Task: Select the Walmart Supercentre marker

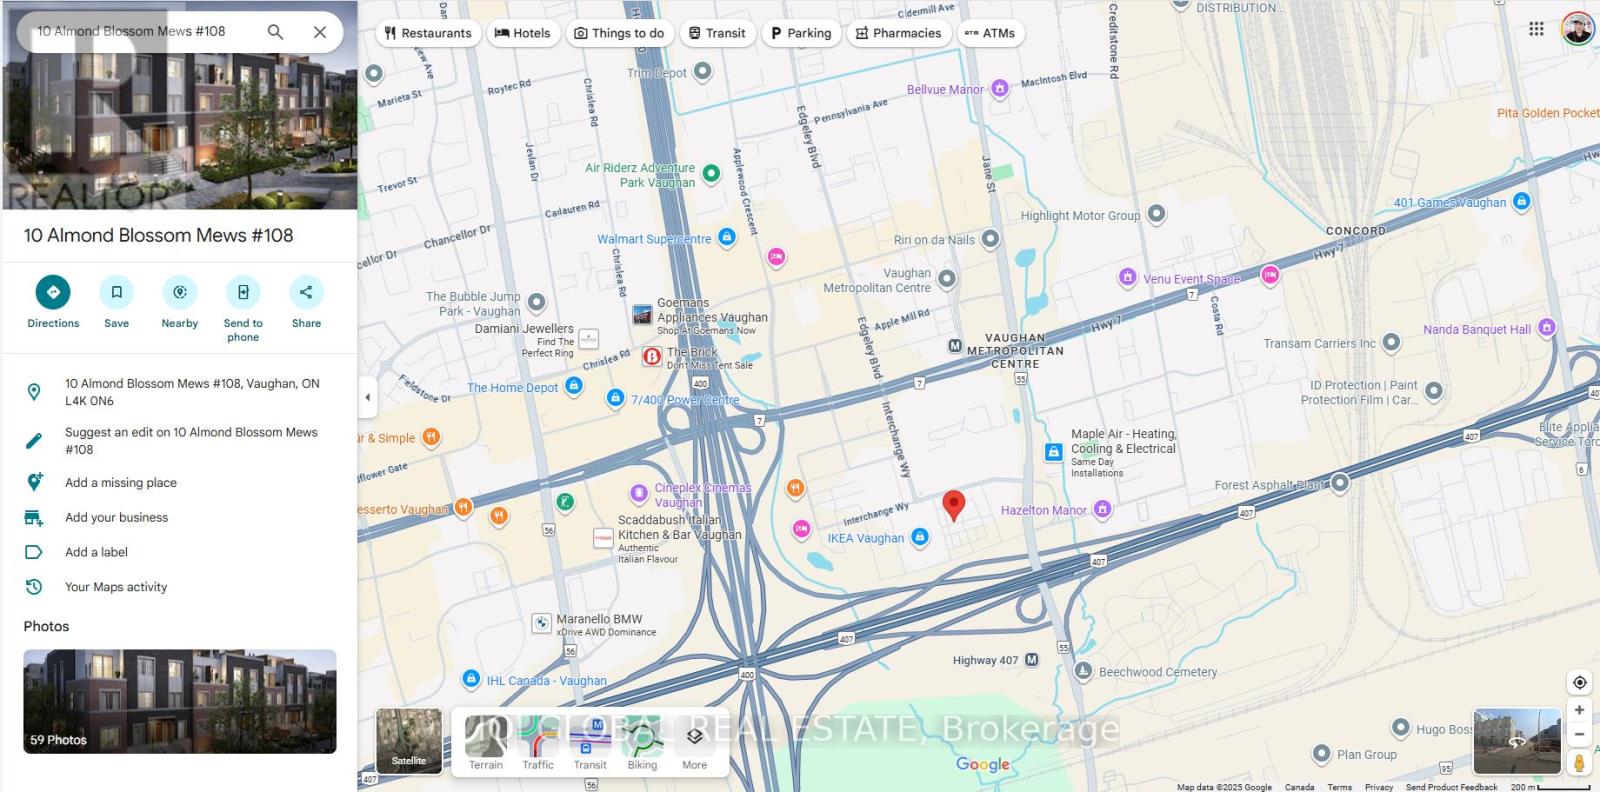Action: pos(727,237)
